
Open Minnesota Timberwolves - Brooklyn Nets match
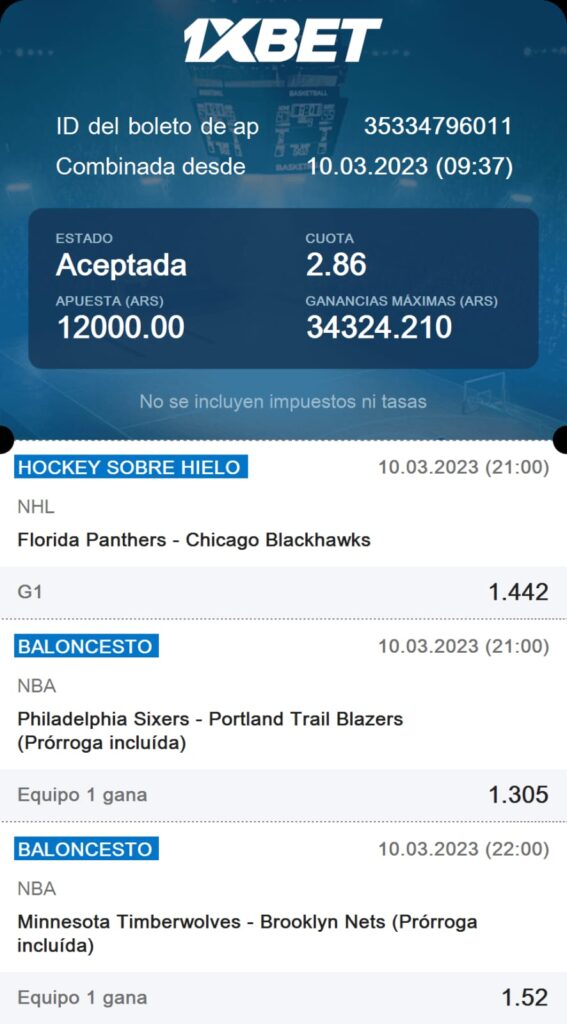pos(247,934)
